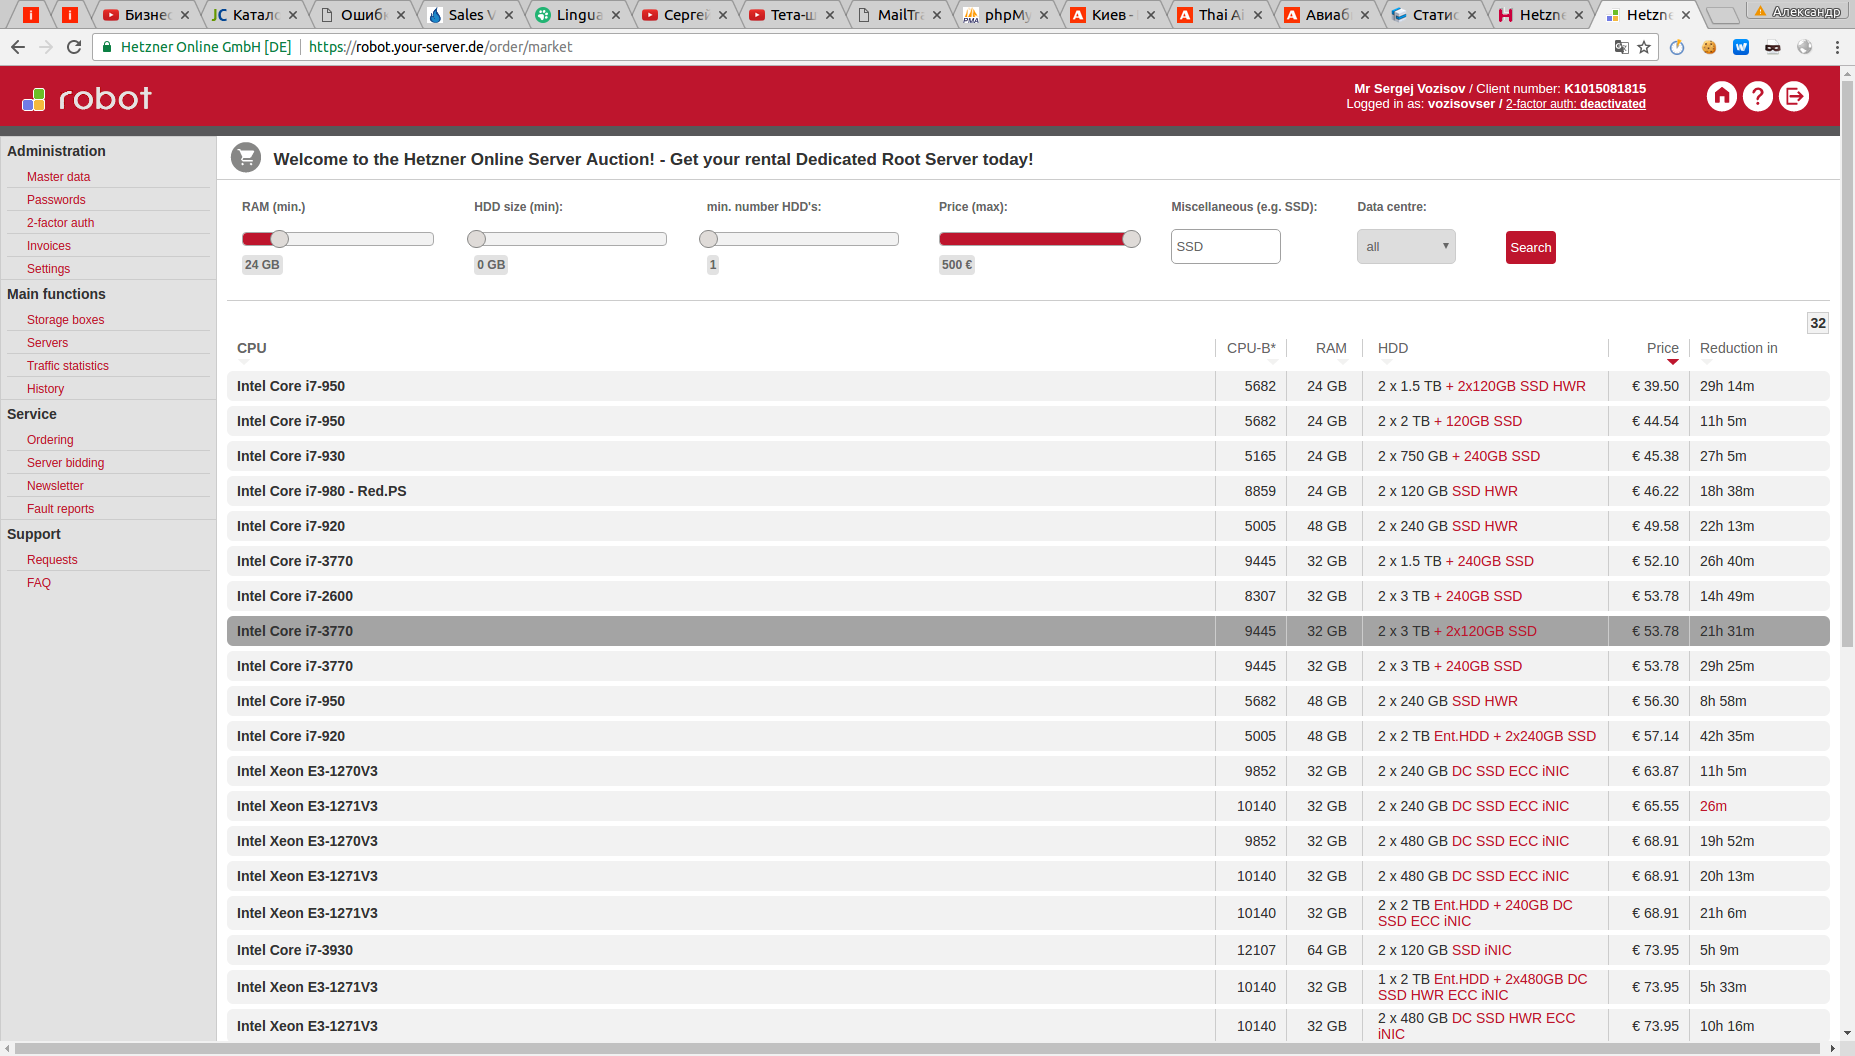Open FAQ under Support
1855x1056 pixels.
[39, 583]
